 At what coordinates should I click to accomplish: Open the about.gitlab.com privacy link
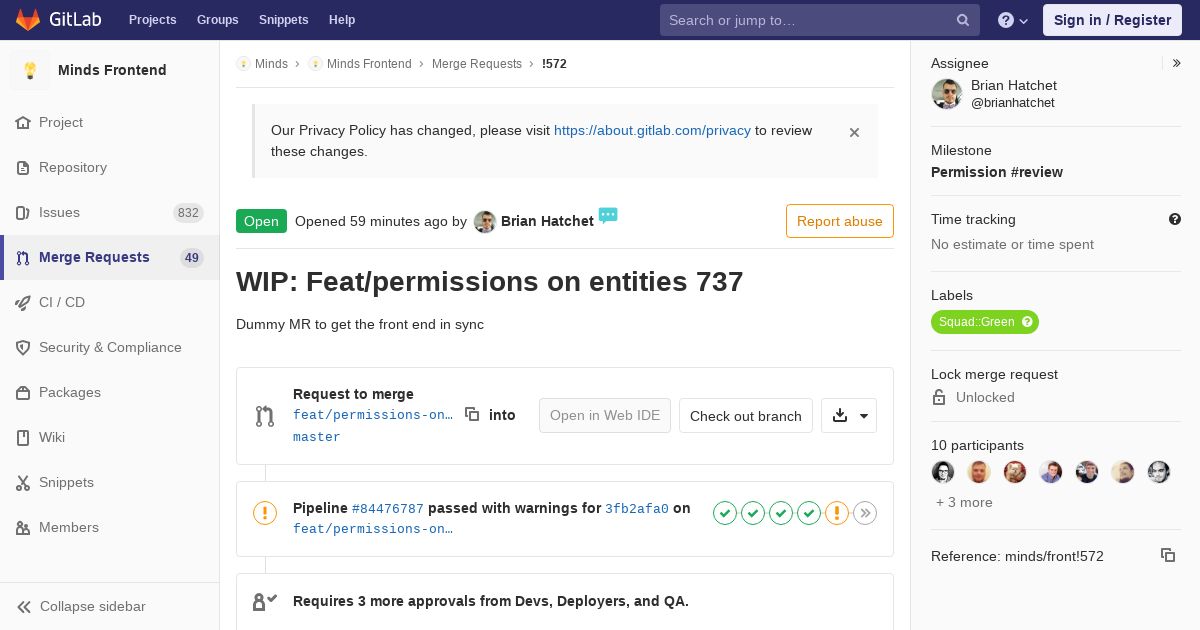(x=652, y=130)
